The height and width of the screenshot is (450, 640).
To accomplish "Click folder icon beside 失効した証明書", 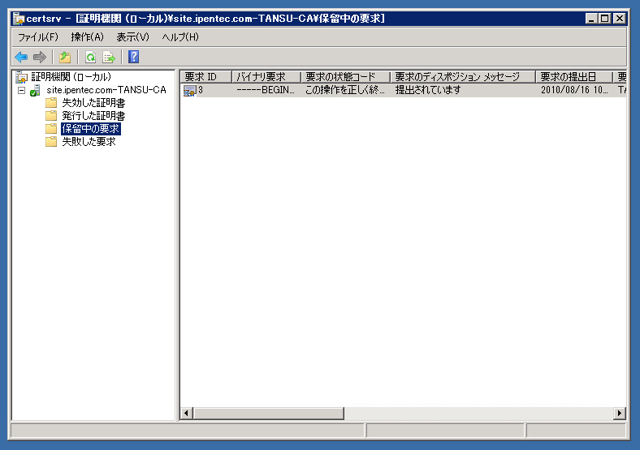I will coord(51,102).
